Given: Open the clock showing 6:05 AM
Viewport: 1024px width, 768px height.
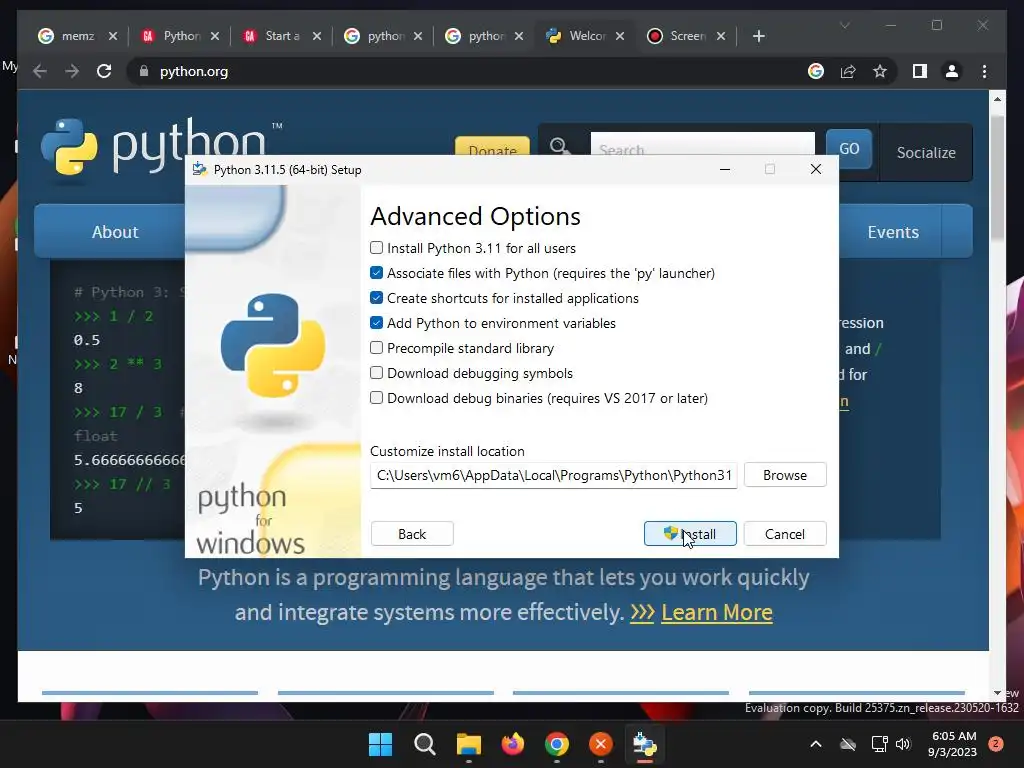Looking at the screenshot, I should 952,744.
